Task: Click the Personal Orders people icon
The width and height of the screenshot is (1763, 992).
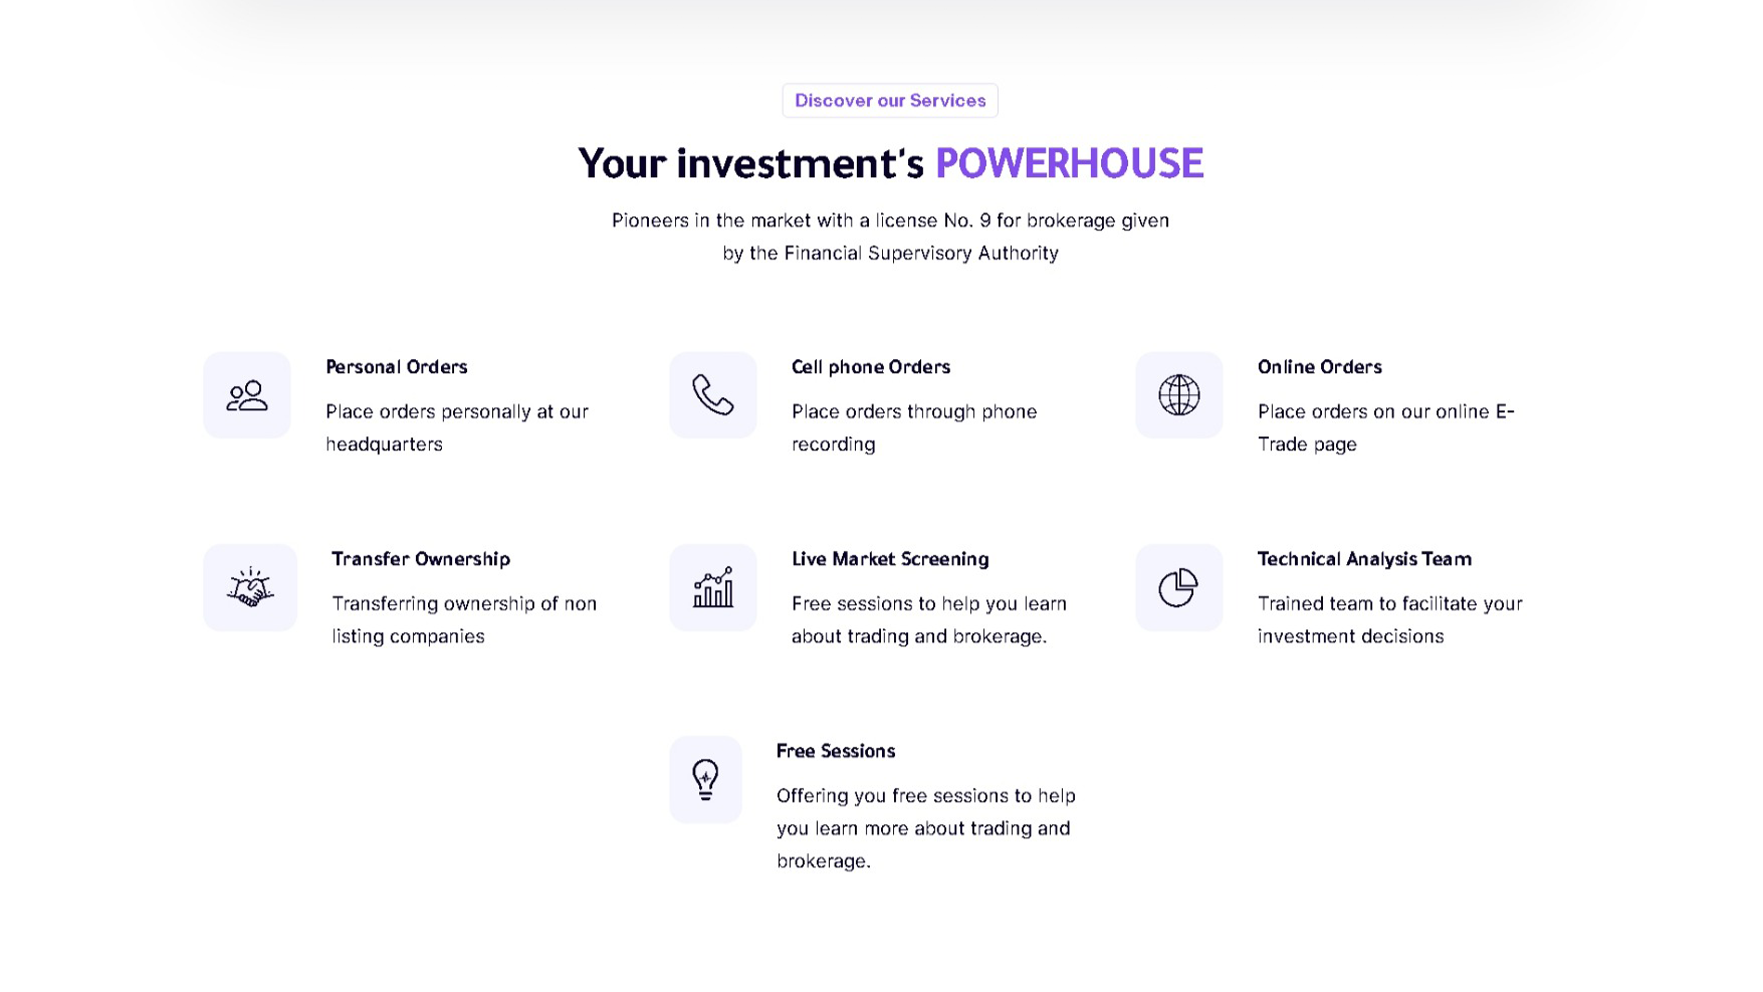Action: click(247, 395)
